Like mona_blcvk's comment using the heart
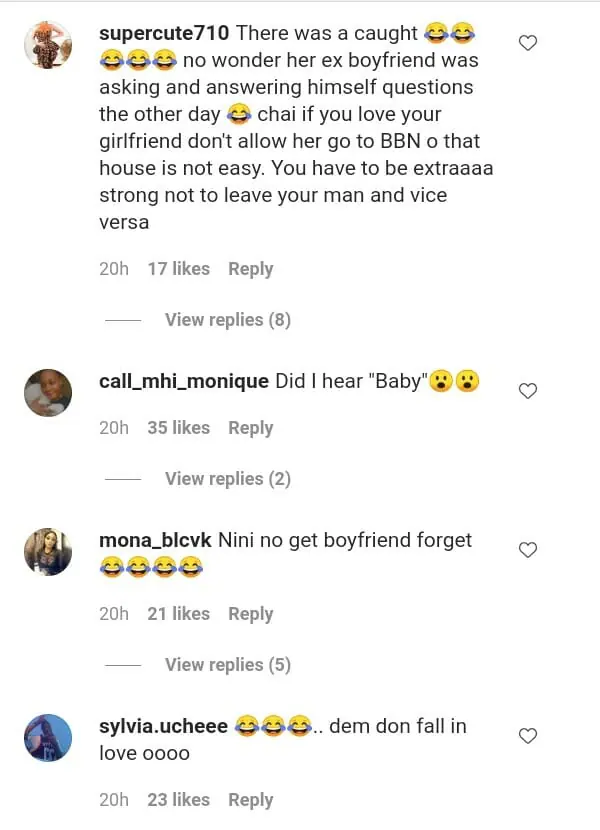 528,549
